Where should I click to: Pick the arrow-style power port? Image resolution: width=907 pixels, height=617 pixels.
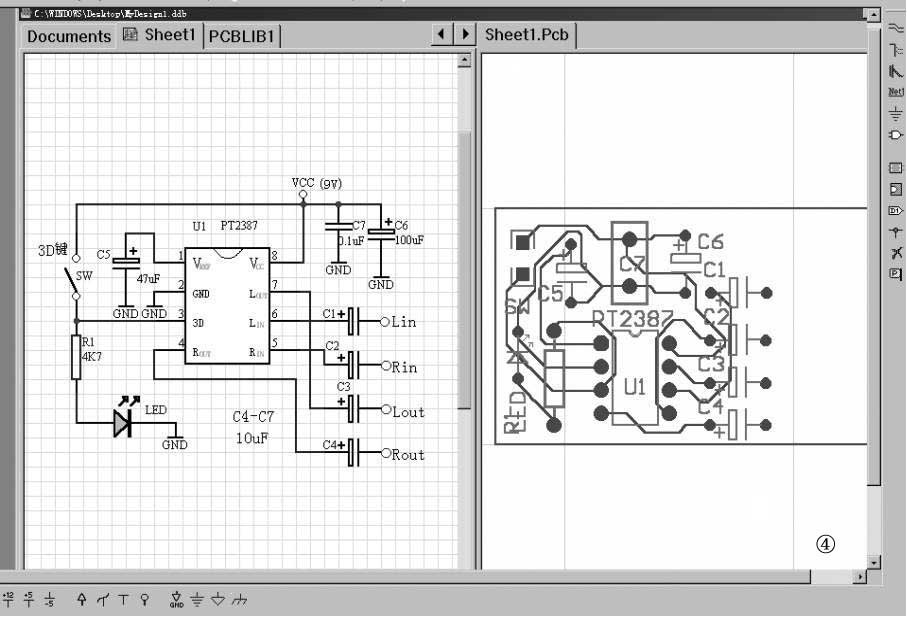(82, 599)
